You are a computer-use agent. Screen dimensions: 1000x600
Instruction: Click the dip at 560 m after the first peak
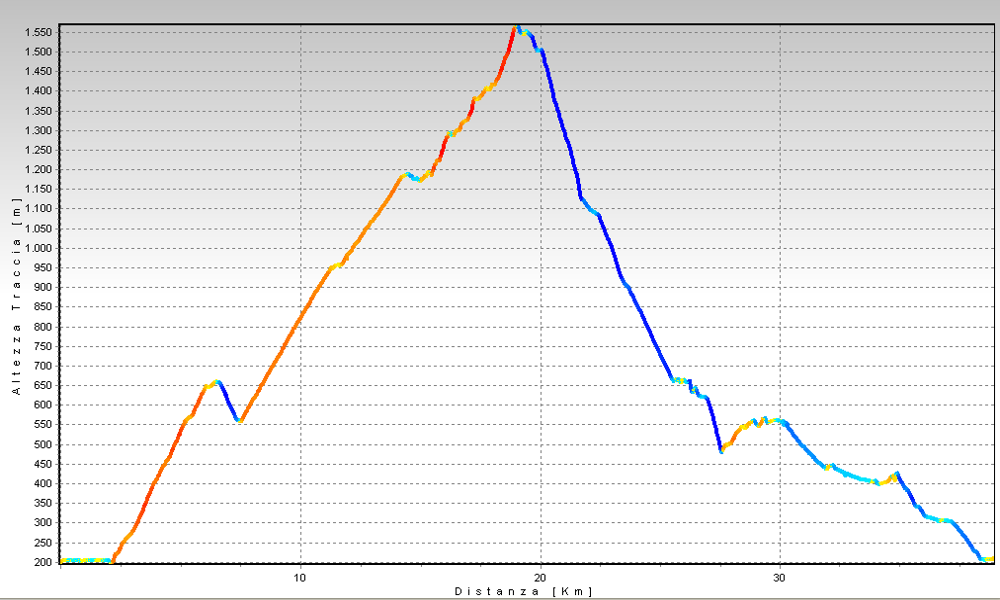(239, 421)
